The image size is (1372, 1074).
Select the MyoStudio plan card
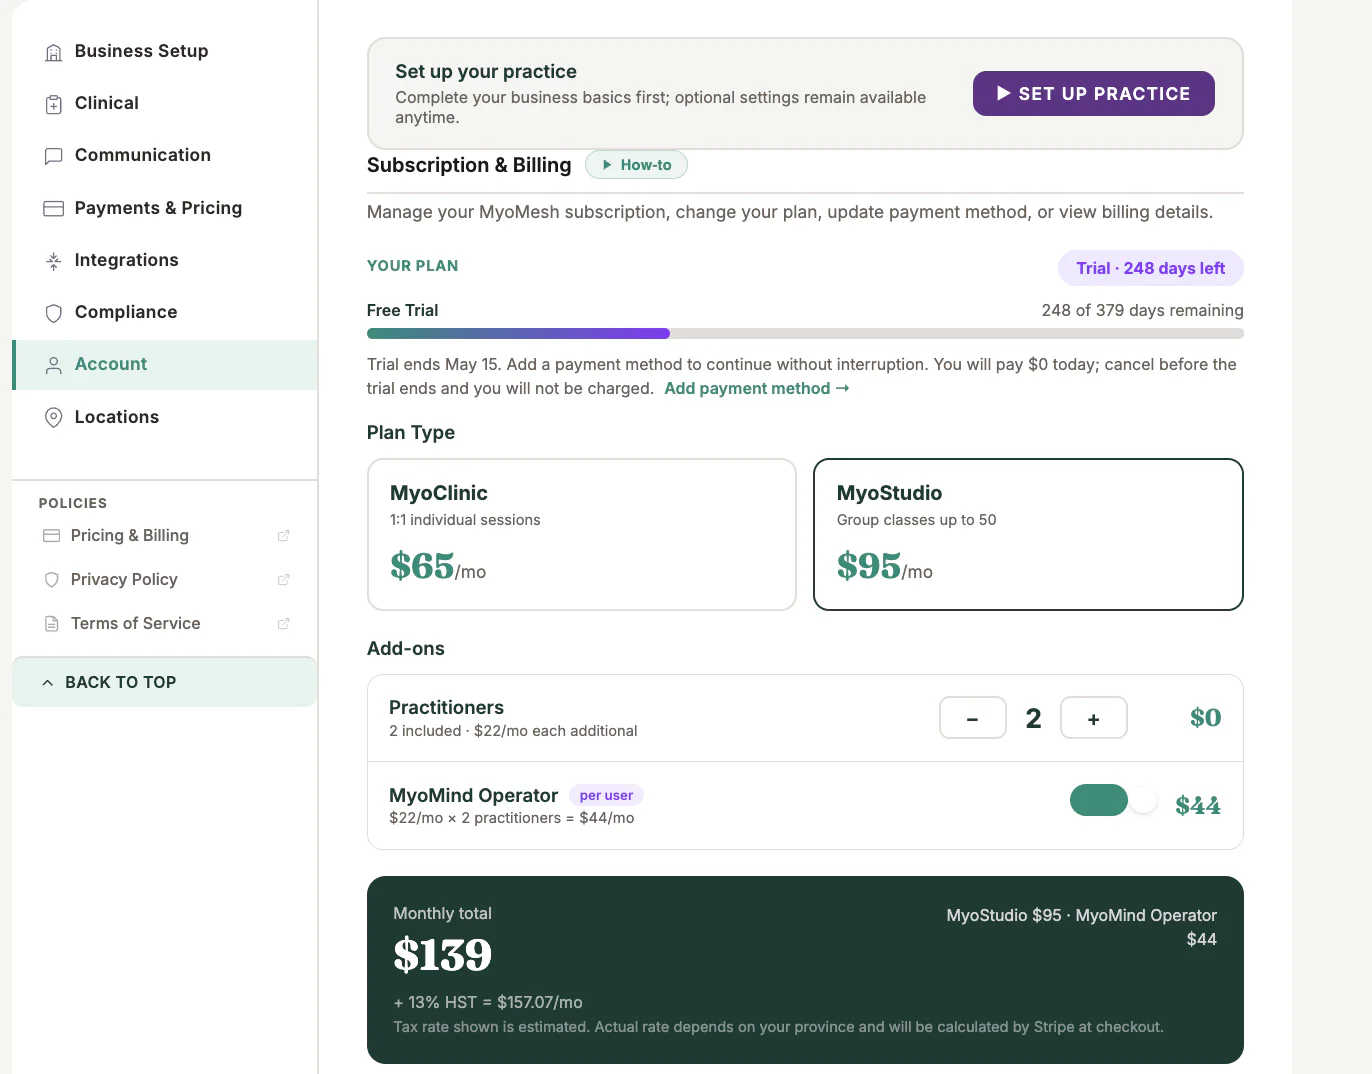[1028, 534]
